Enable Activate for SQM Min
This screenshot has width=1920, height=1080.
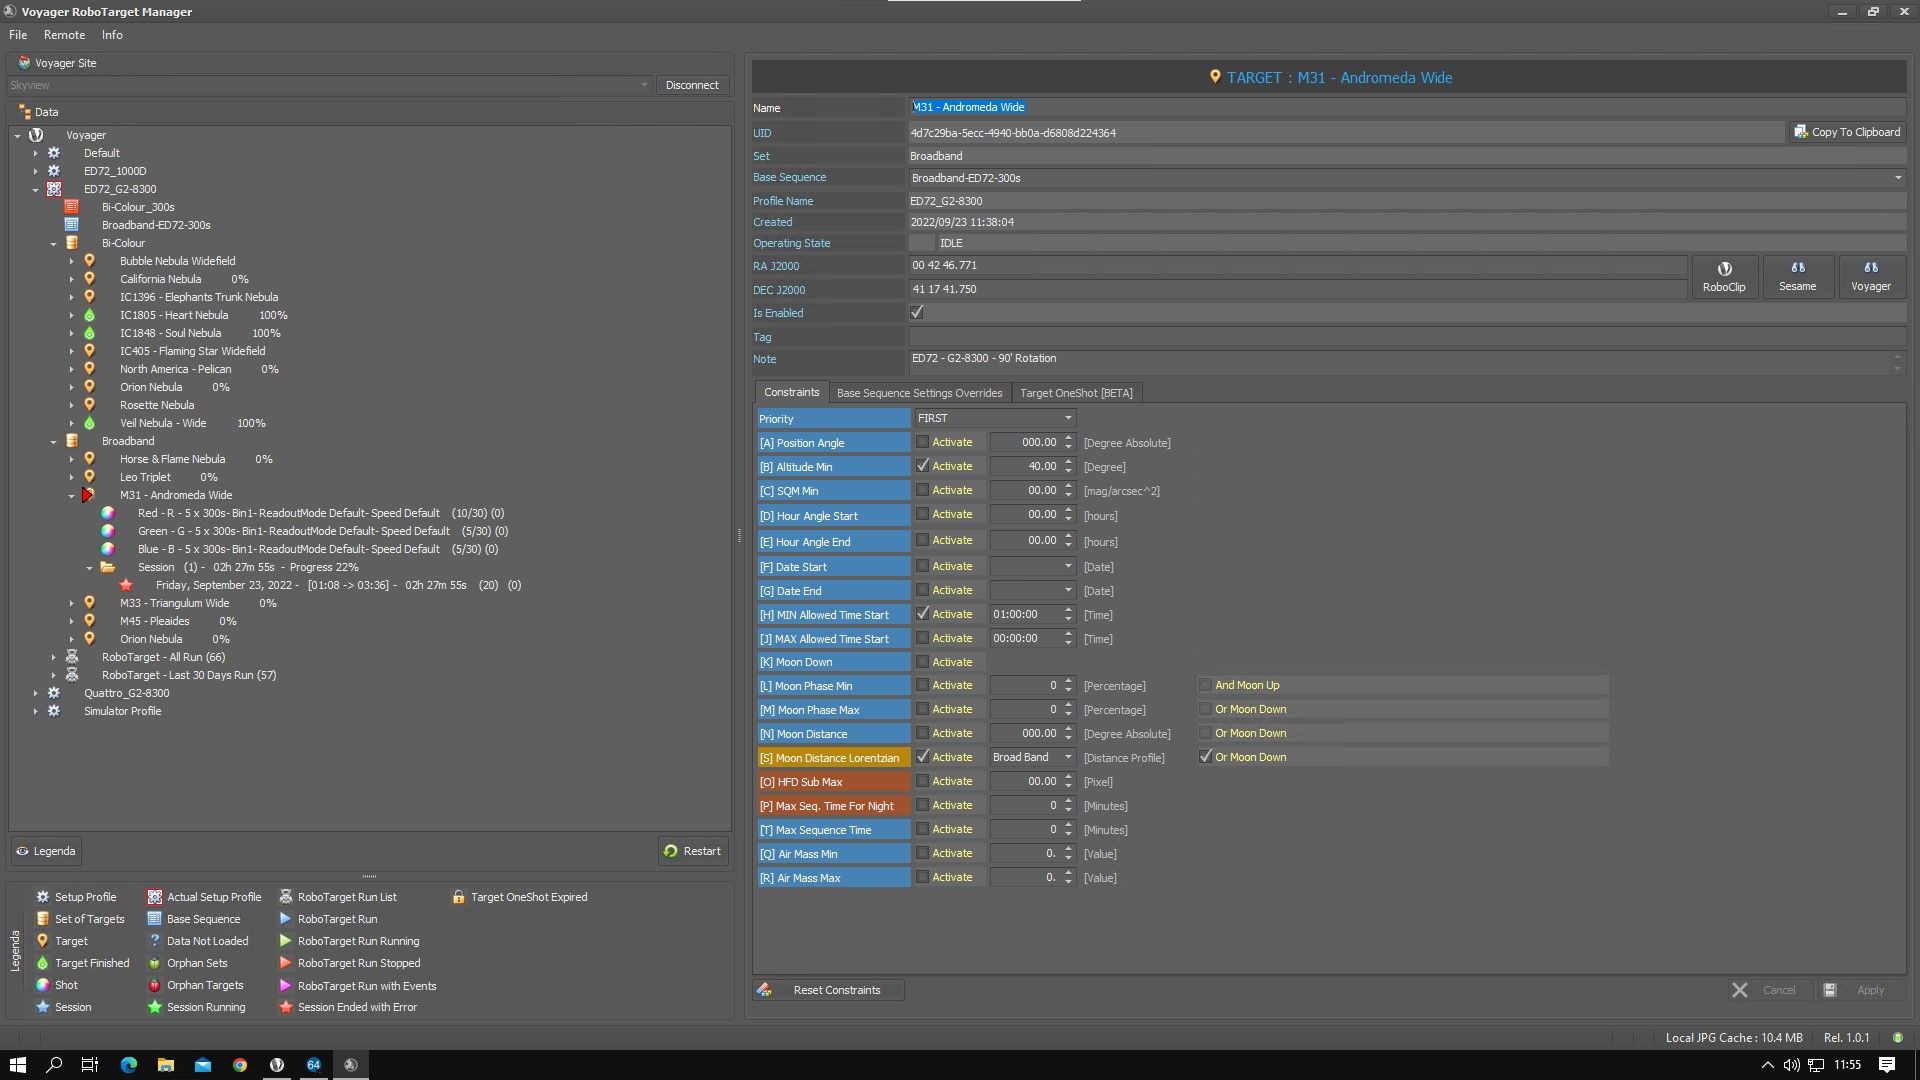[x=922, y=490]
